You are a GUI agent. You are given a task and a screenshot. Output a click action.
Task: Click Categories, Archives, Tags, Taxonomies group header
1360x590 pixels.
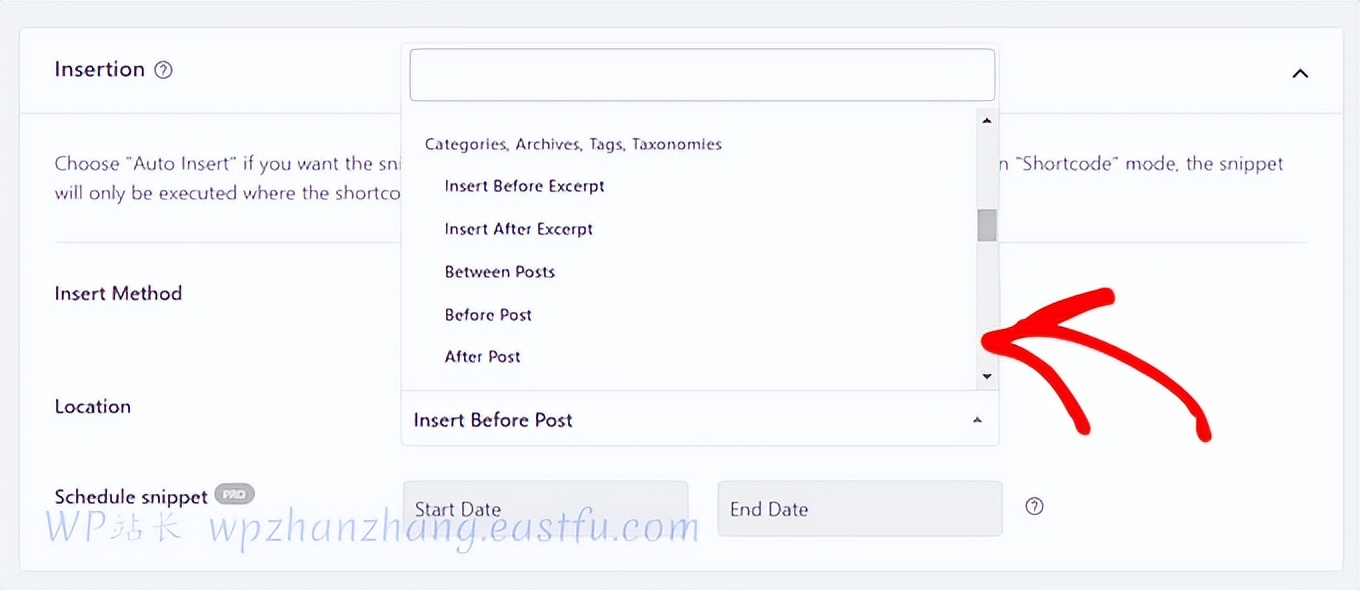click(573, 144)
